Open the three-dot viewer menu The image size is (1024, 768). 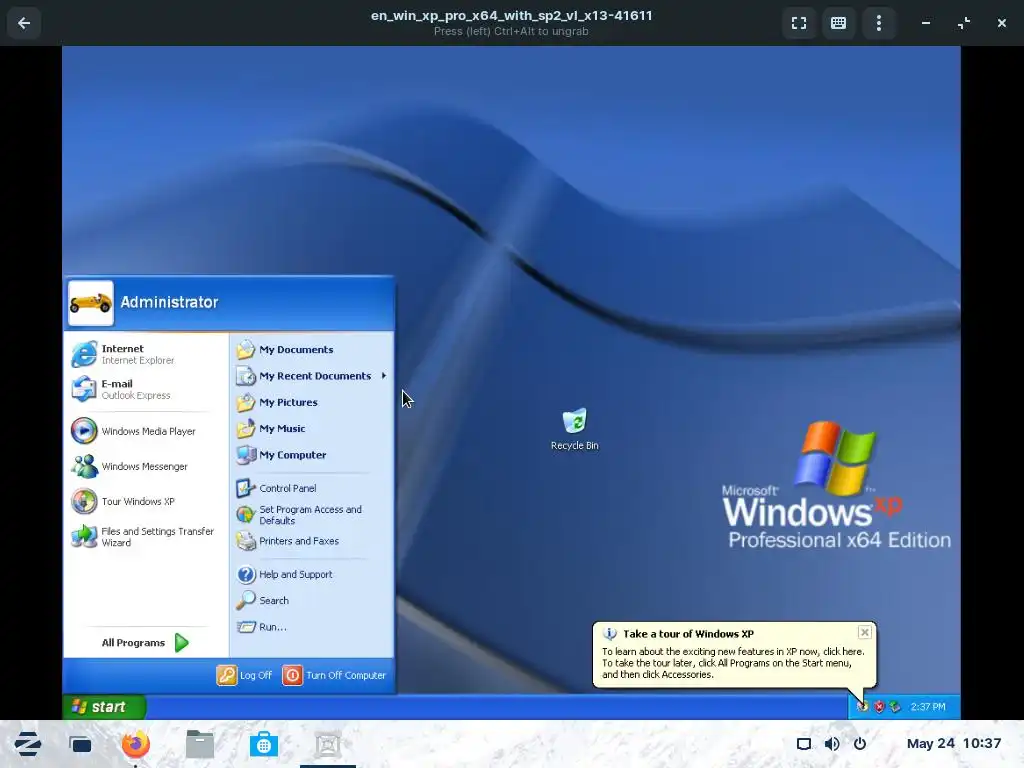click(x=879, y=24)
